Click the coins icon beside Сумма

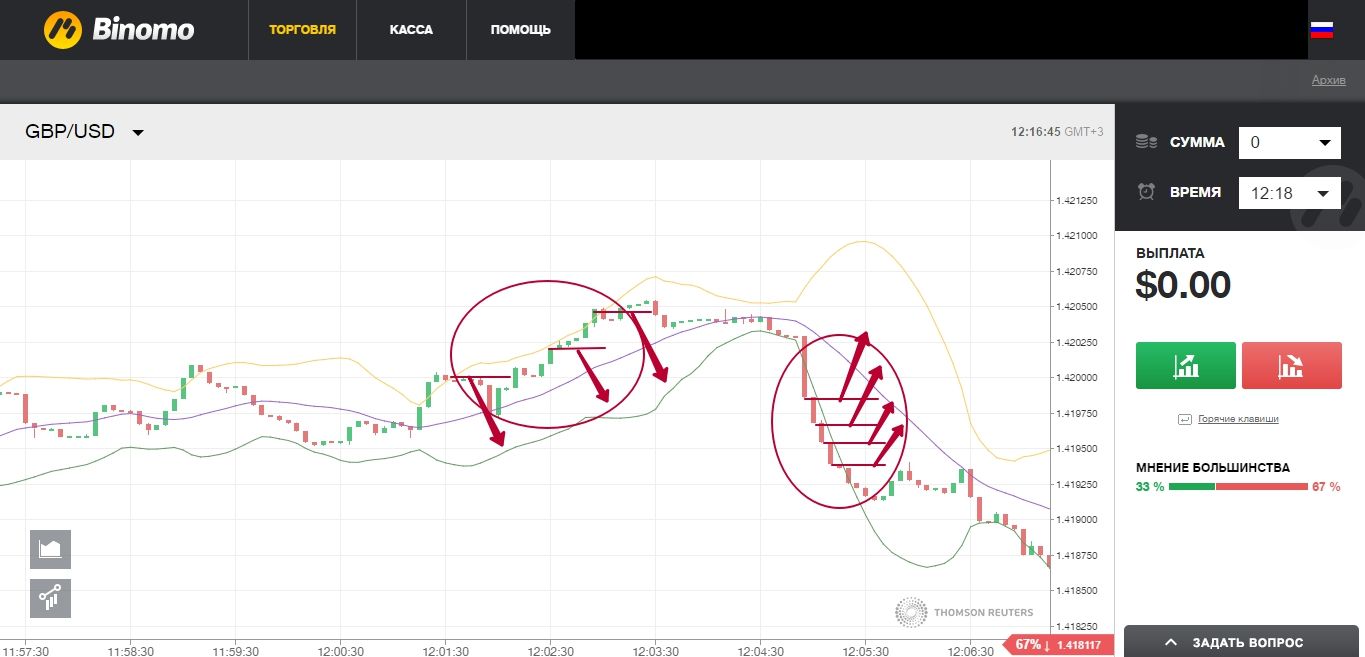tap(1146, 142)
